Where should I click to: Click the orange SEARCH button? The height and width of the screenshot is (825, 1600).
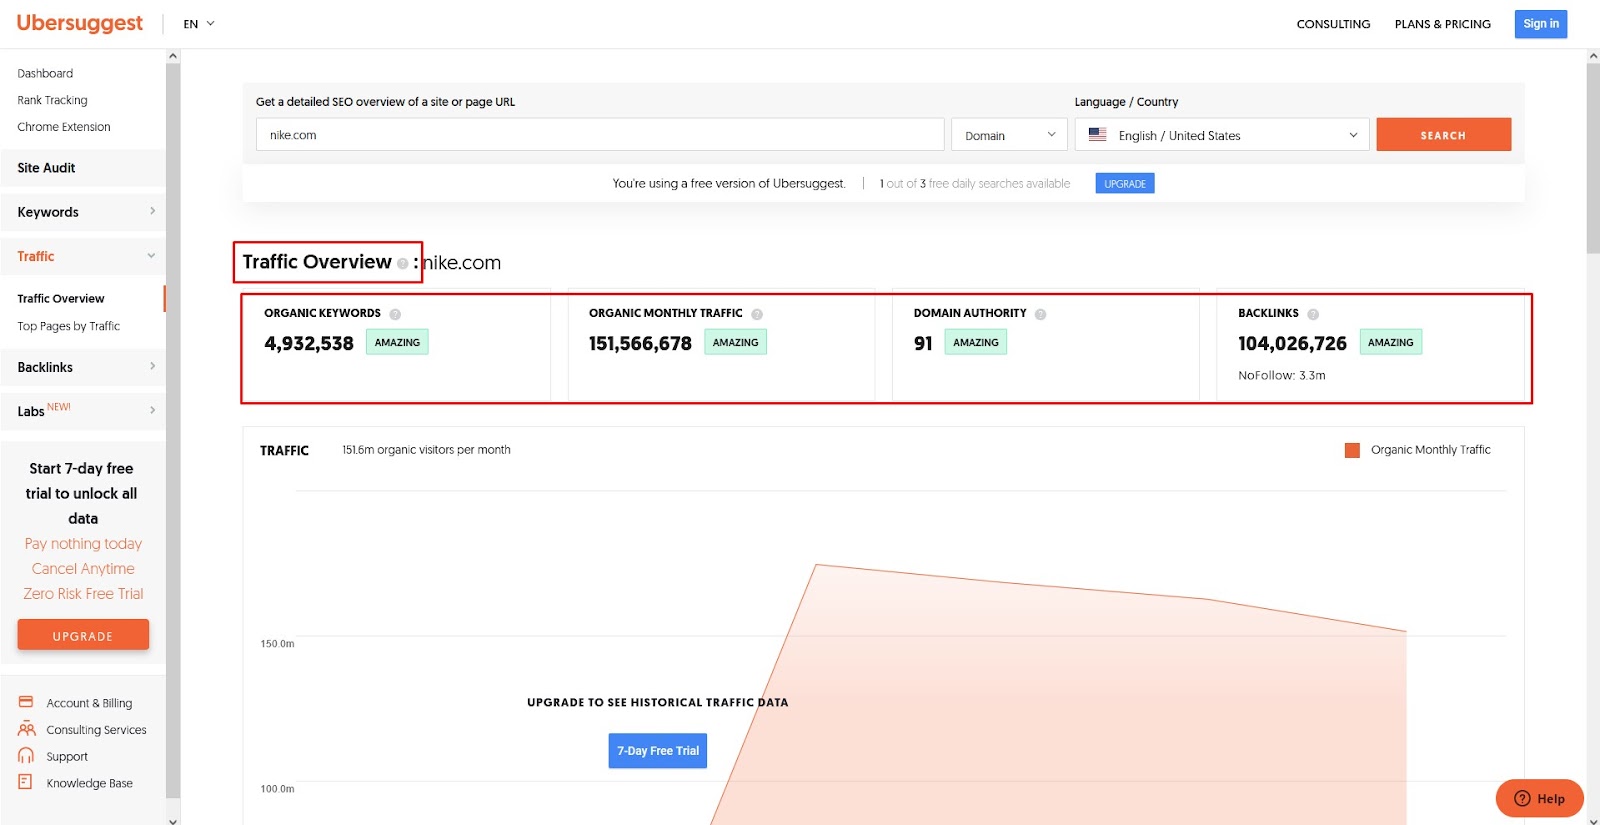pos(1443,135)
